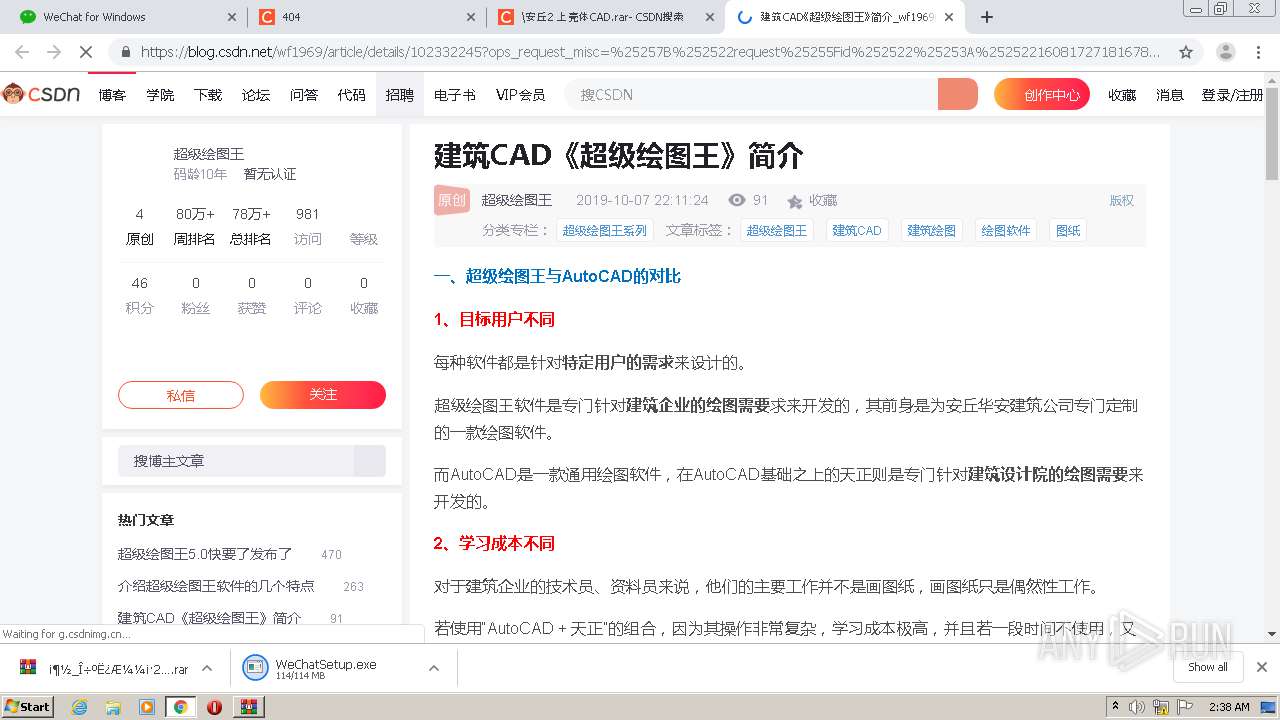Image resolution: width=1280 pixels, height=720 pixels.
Task: Click the view count eye icon
Action: pos(737,200)
